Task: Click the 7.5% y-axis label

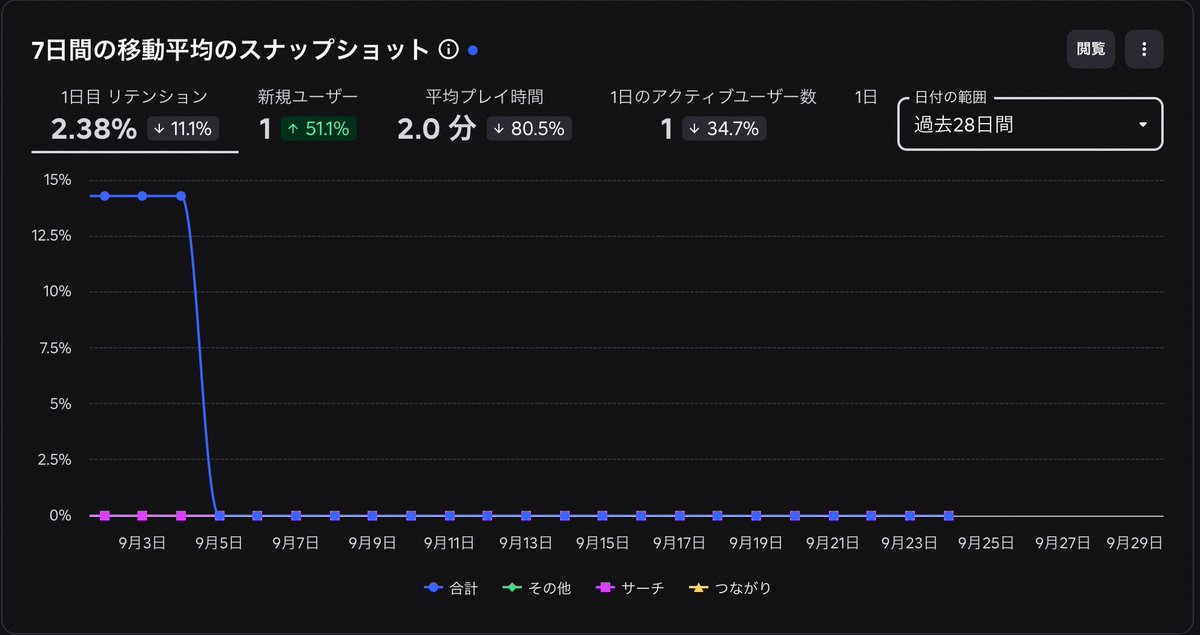Action: (x=54, y=348)
